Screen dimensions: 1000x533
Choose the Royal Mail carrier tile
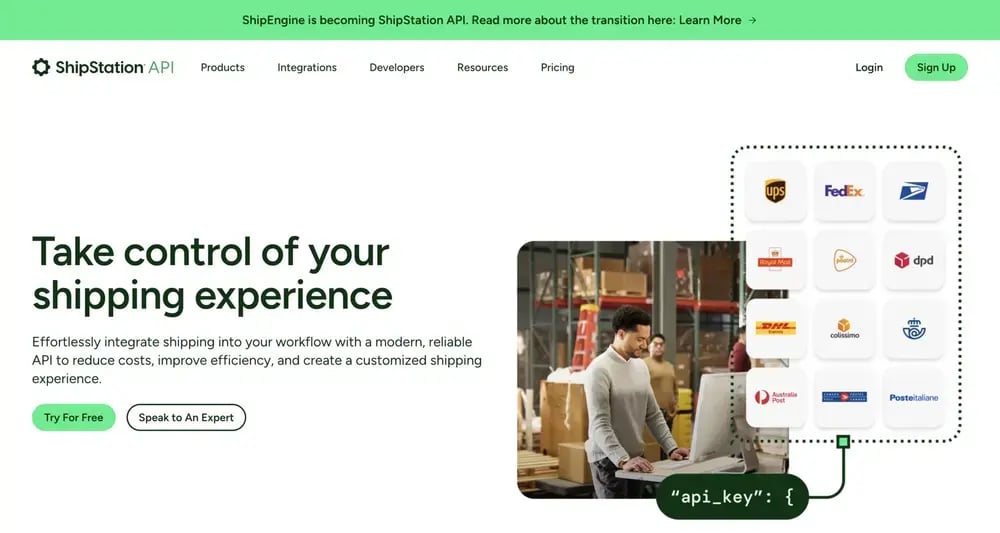pos(775,260)
